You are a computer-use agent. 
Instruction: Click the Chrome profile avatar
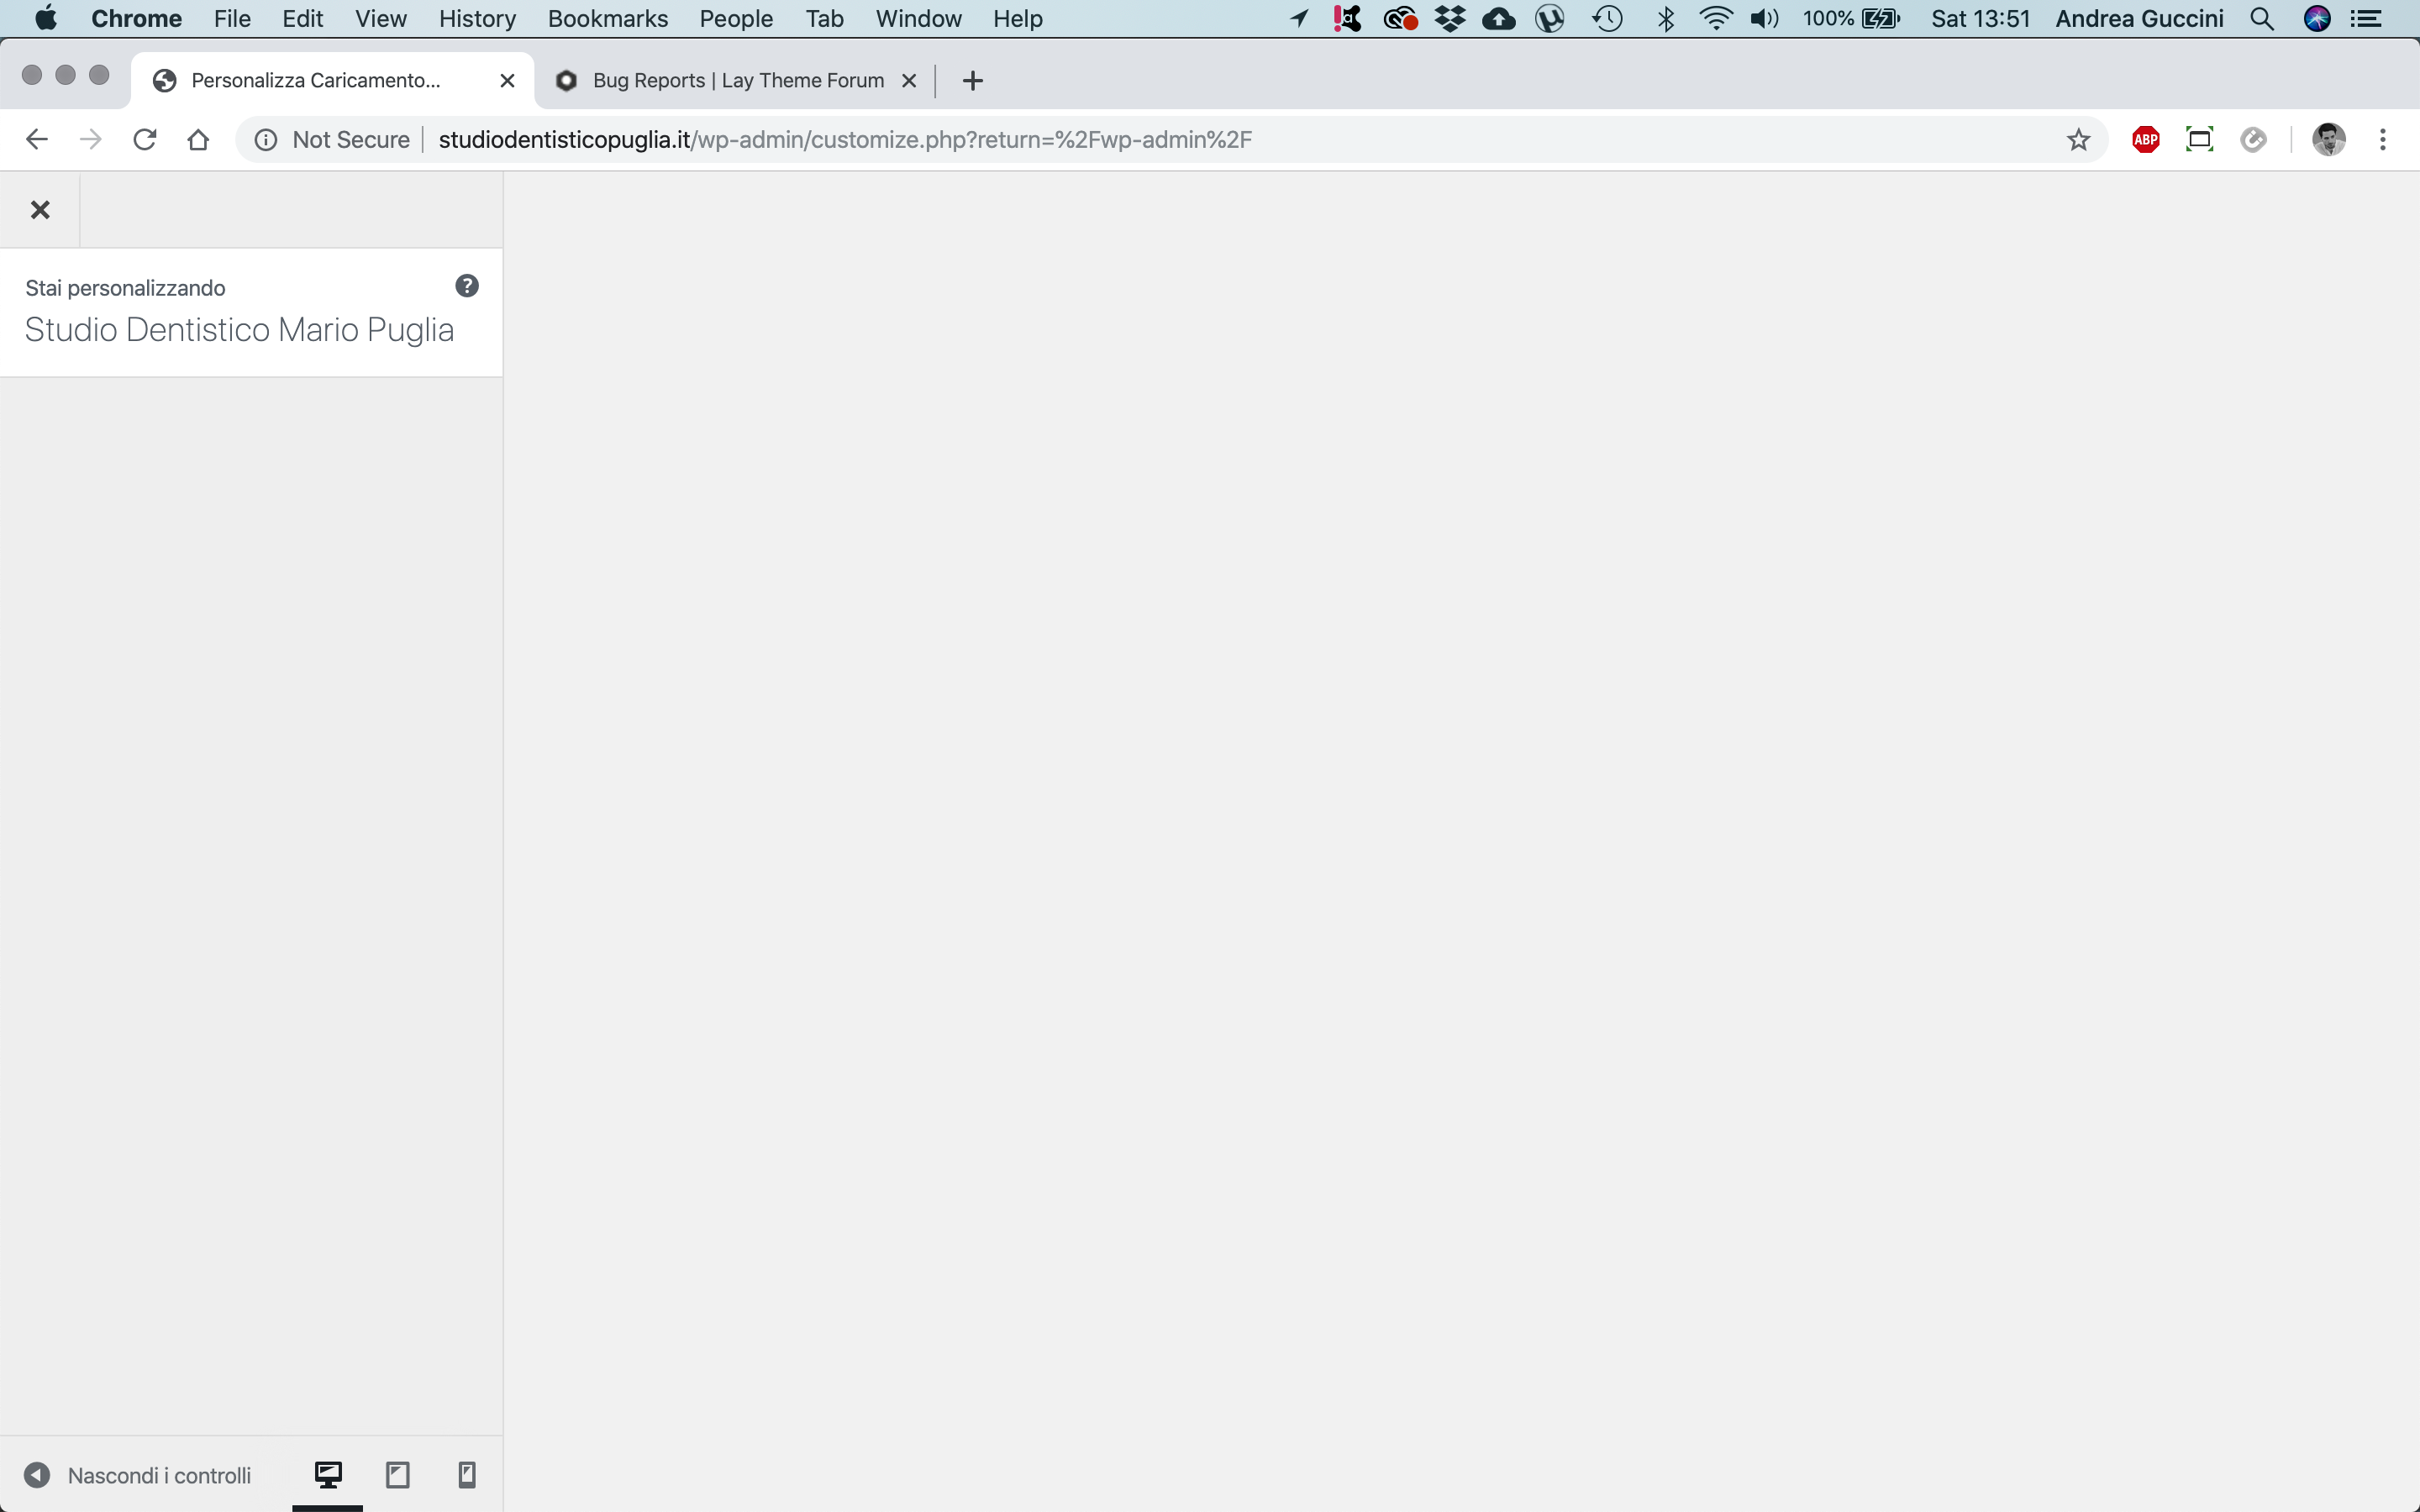(2328, 140)
